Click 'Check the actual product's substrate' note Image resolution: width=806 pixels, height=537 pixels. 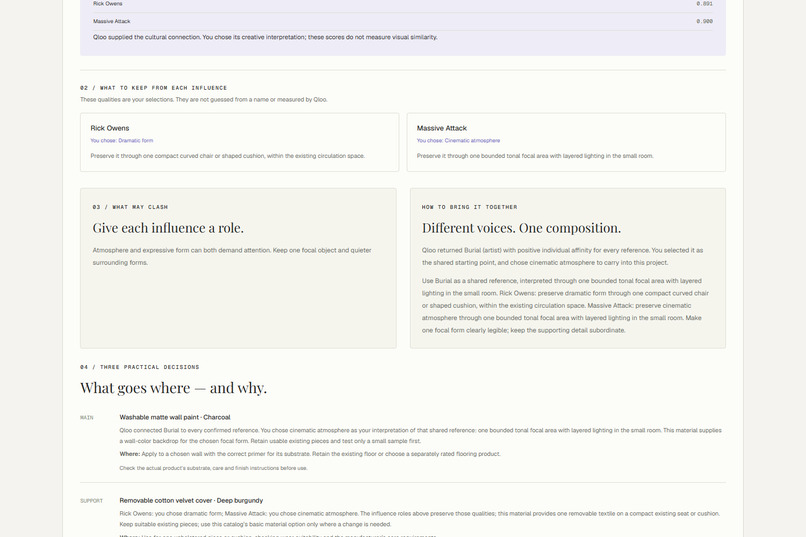(213, 468)
